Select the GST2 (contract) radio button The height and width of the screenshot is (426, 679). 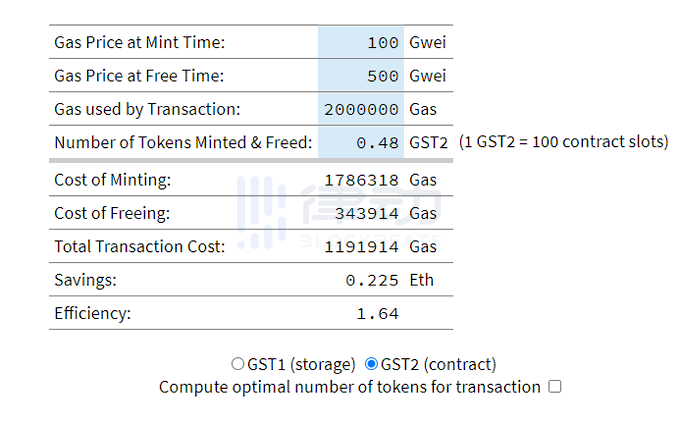tap(371, 364)
